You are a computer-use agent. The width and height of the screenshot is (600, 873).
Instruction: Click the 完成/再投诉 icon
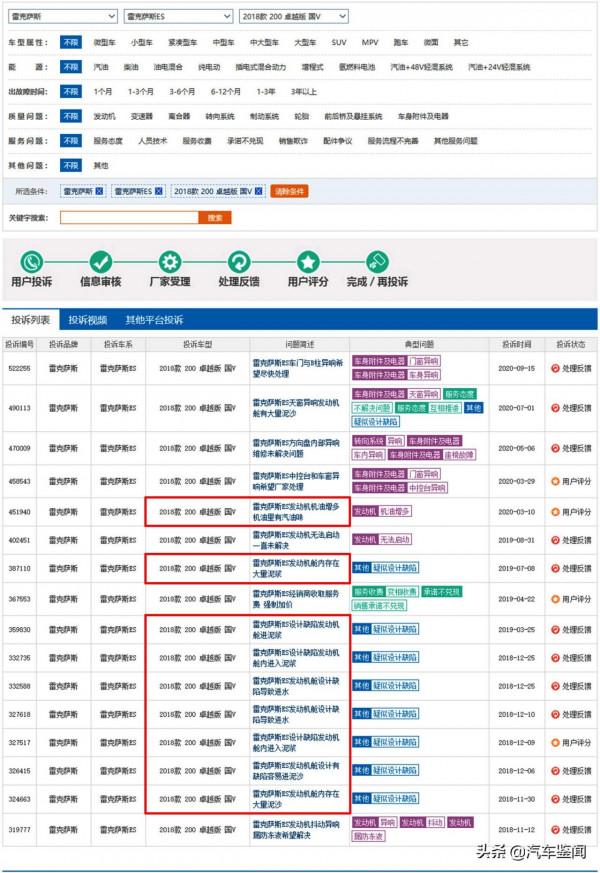pyautogui.click(x=377, y=262)
